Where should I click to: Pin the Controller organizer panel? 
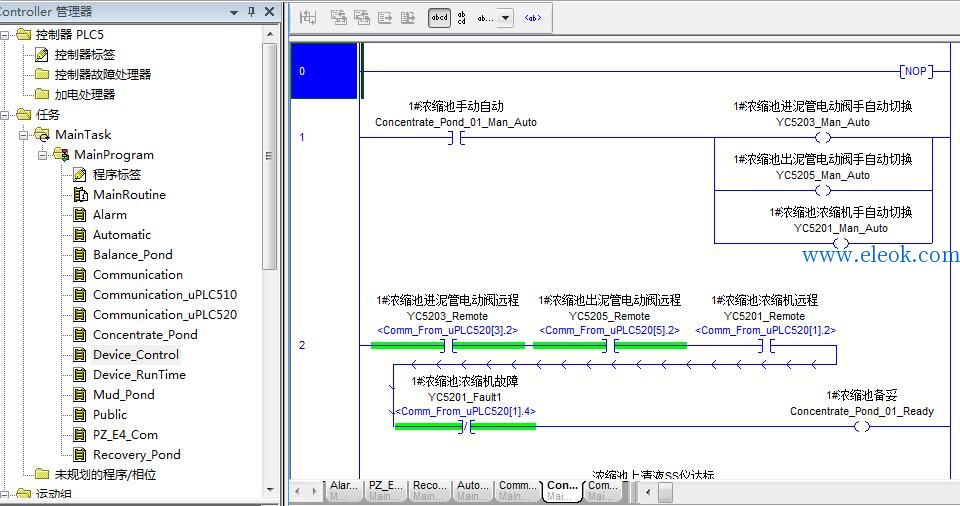coord(252,12)
